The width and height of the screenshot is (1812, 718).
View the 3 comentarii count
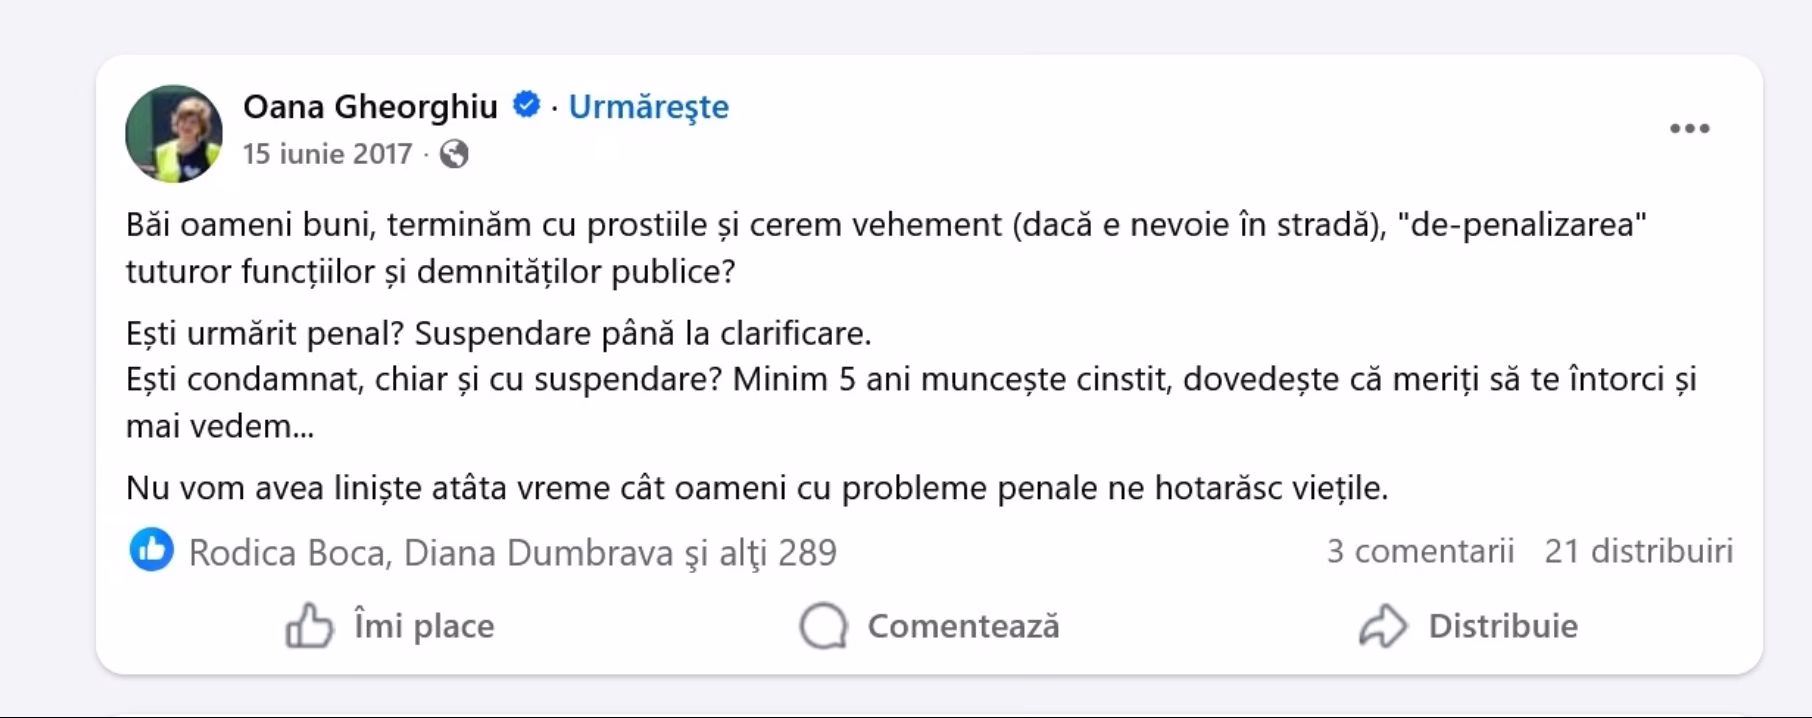[x=1420, y=551]
